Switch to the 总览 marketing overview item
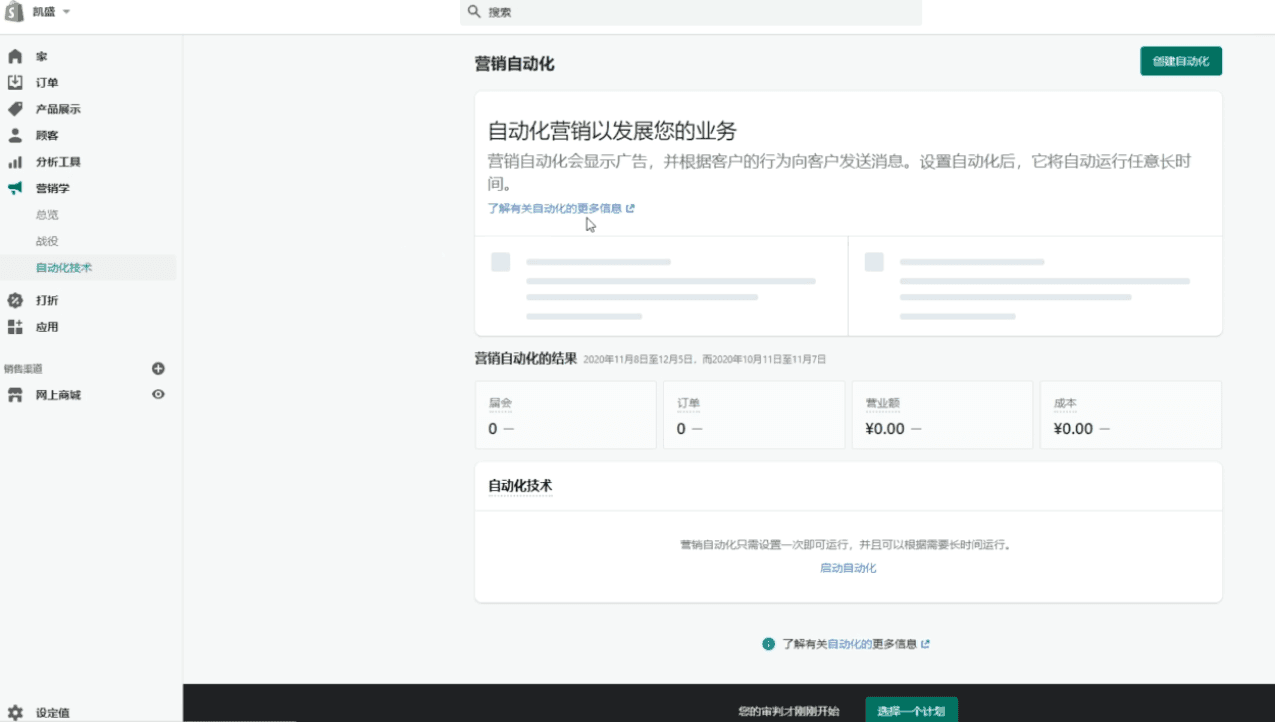1275x722 pixels. (x=46, y=214)
